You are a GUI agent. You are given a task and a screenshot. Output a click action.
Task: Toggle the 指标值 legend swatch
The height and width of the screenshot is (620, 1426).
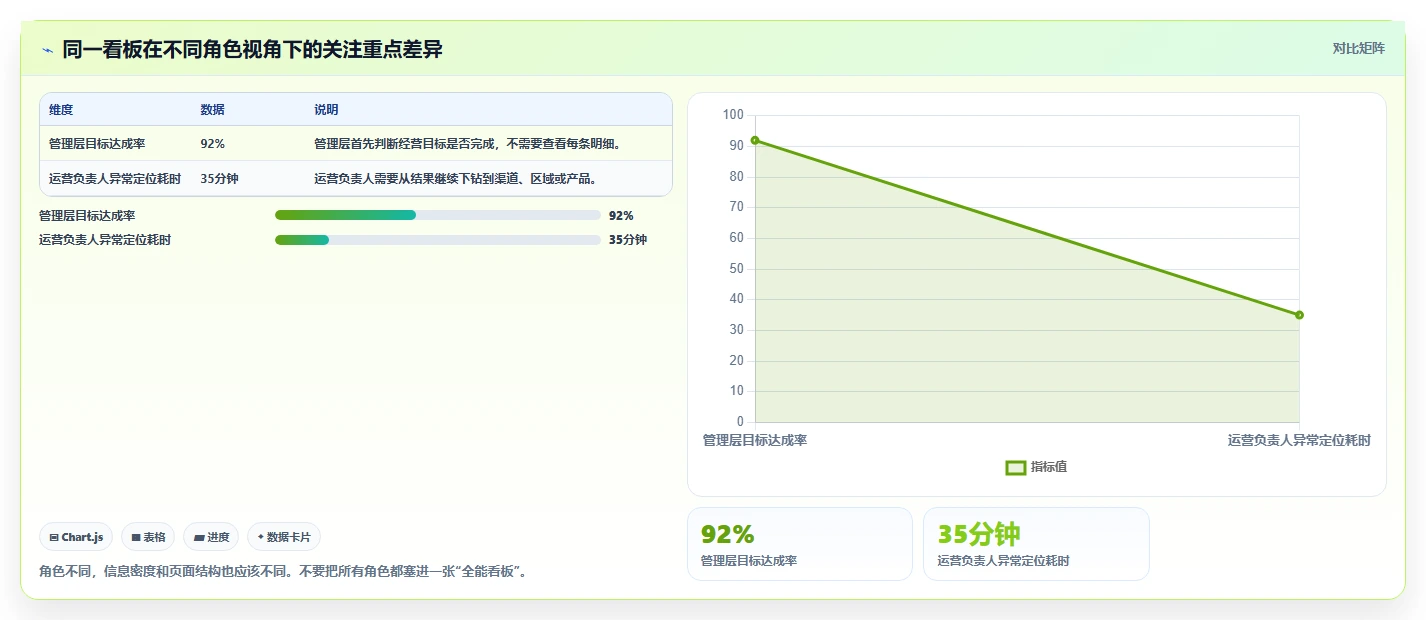1015,467
